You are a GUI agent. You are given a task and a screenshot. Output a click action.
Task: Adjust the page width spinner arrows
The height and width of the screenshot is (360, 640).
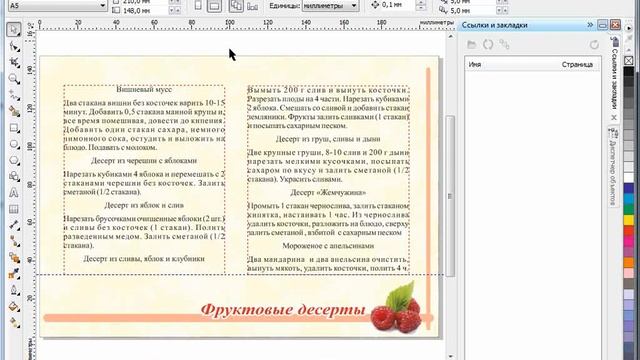[x=175, y=2]
